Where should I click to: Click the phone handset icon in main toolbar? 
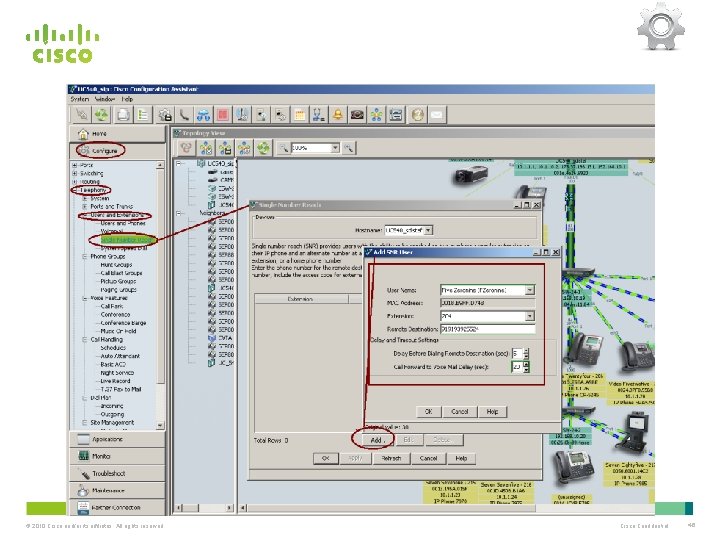pos(184,114)
